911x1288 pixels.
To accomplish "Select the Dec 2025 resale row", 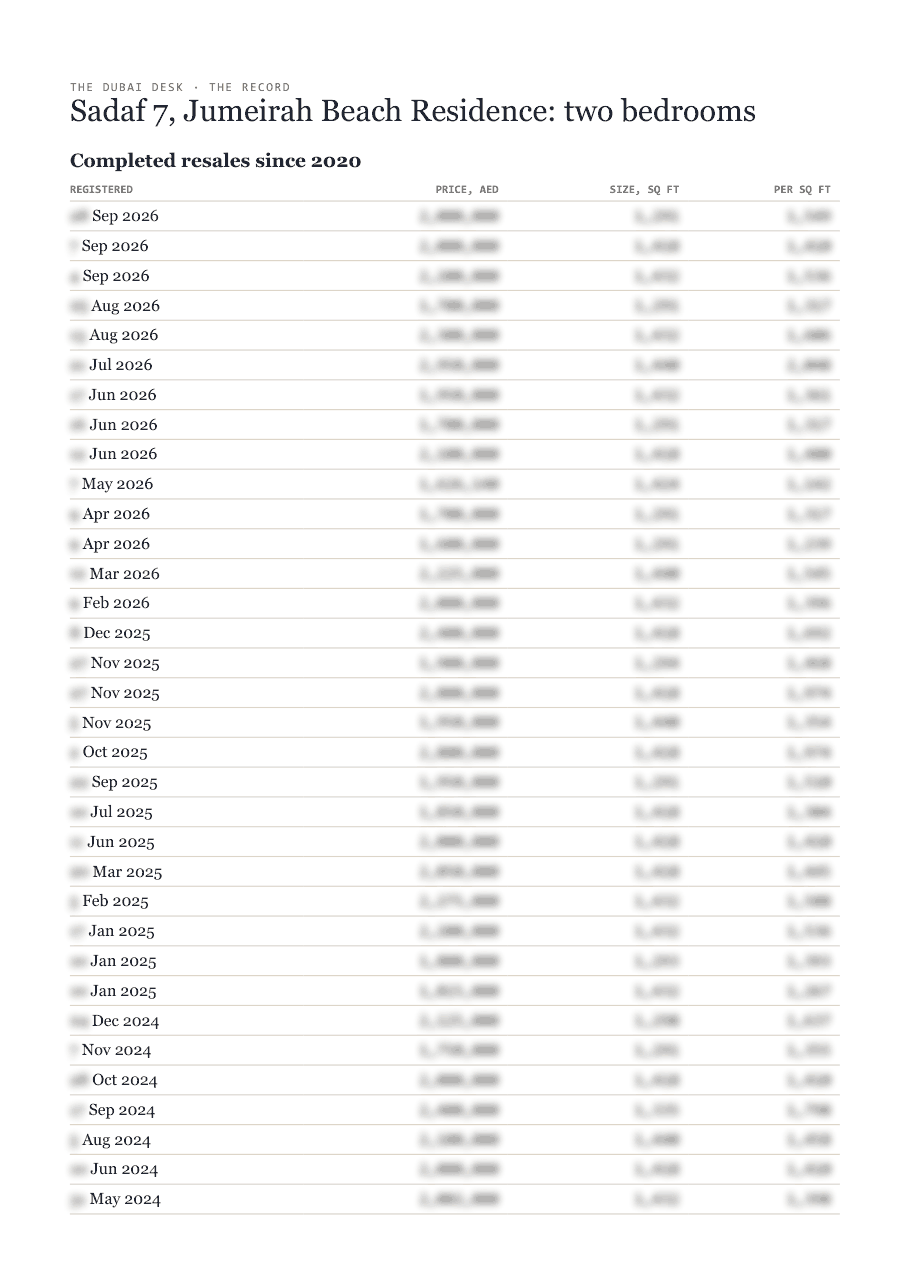I will coord(455,633).
